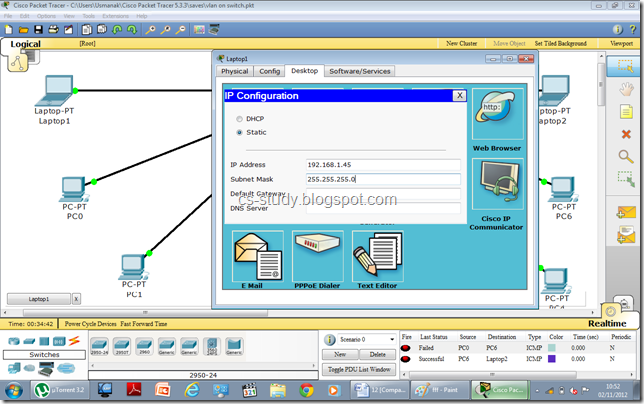Image resolution: width=644 pixels, height=404 pixels.
Task: Click the teal color swatch in Failed row
Action: tap(552, 348)
